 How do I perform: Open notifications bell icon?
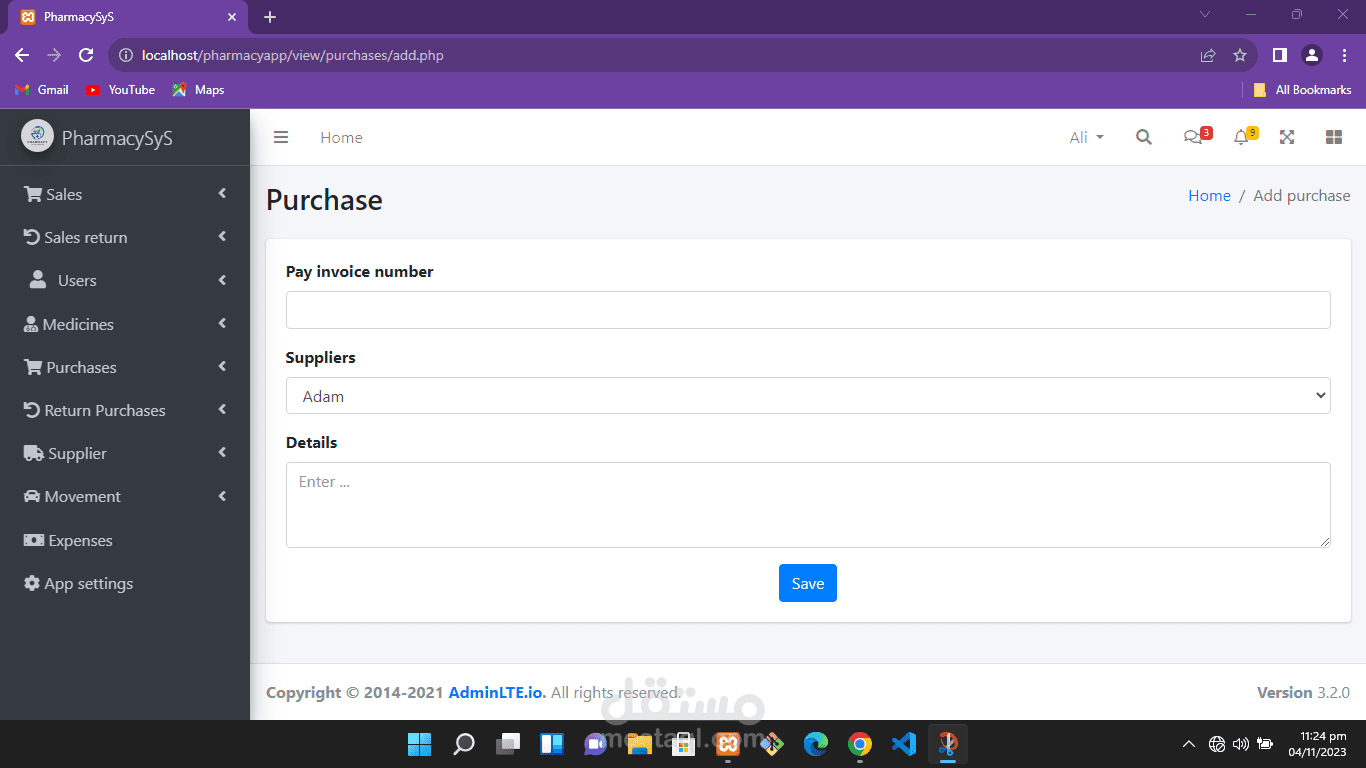click(1244, 136)
